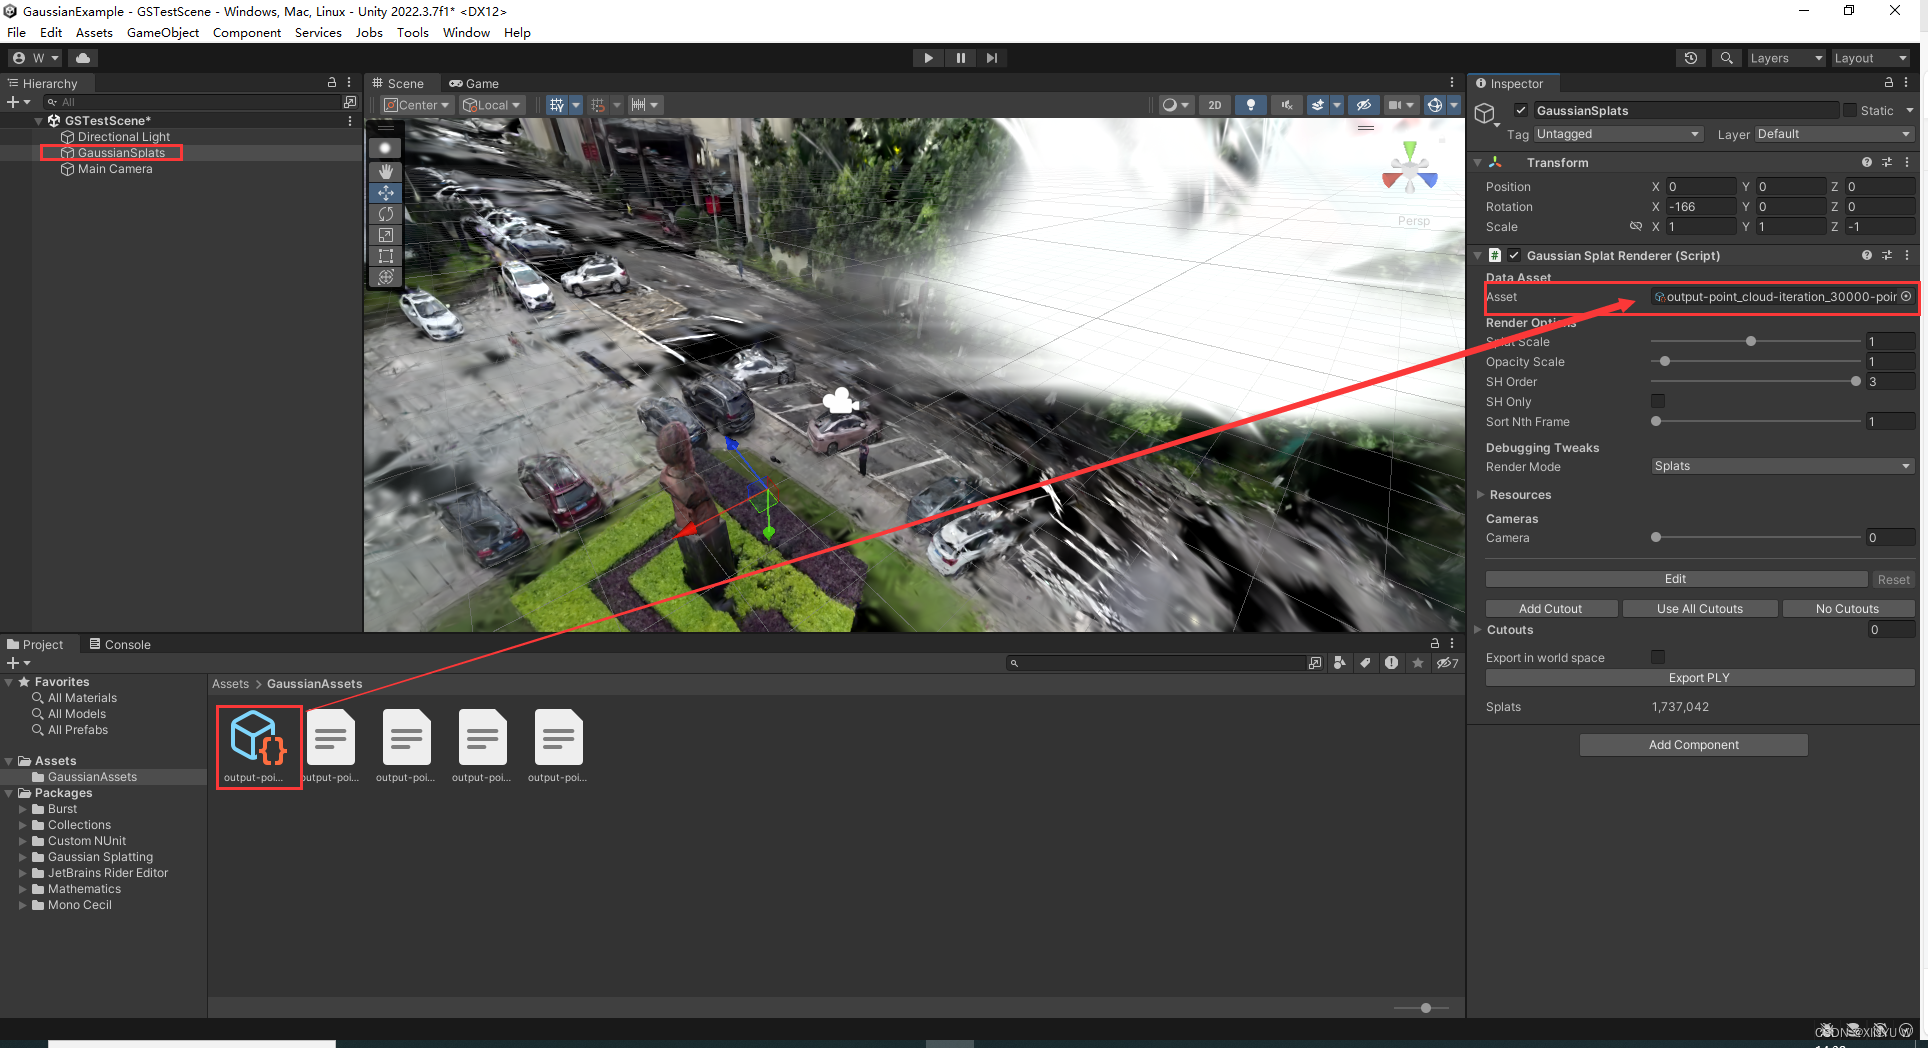Adjust the Opacity Scale slider
This screenshot has width=1928, height=1048.
point(1664,361)
